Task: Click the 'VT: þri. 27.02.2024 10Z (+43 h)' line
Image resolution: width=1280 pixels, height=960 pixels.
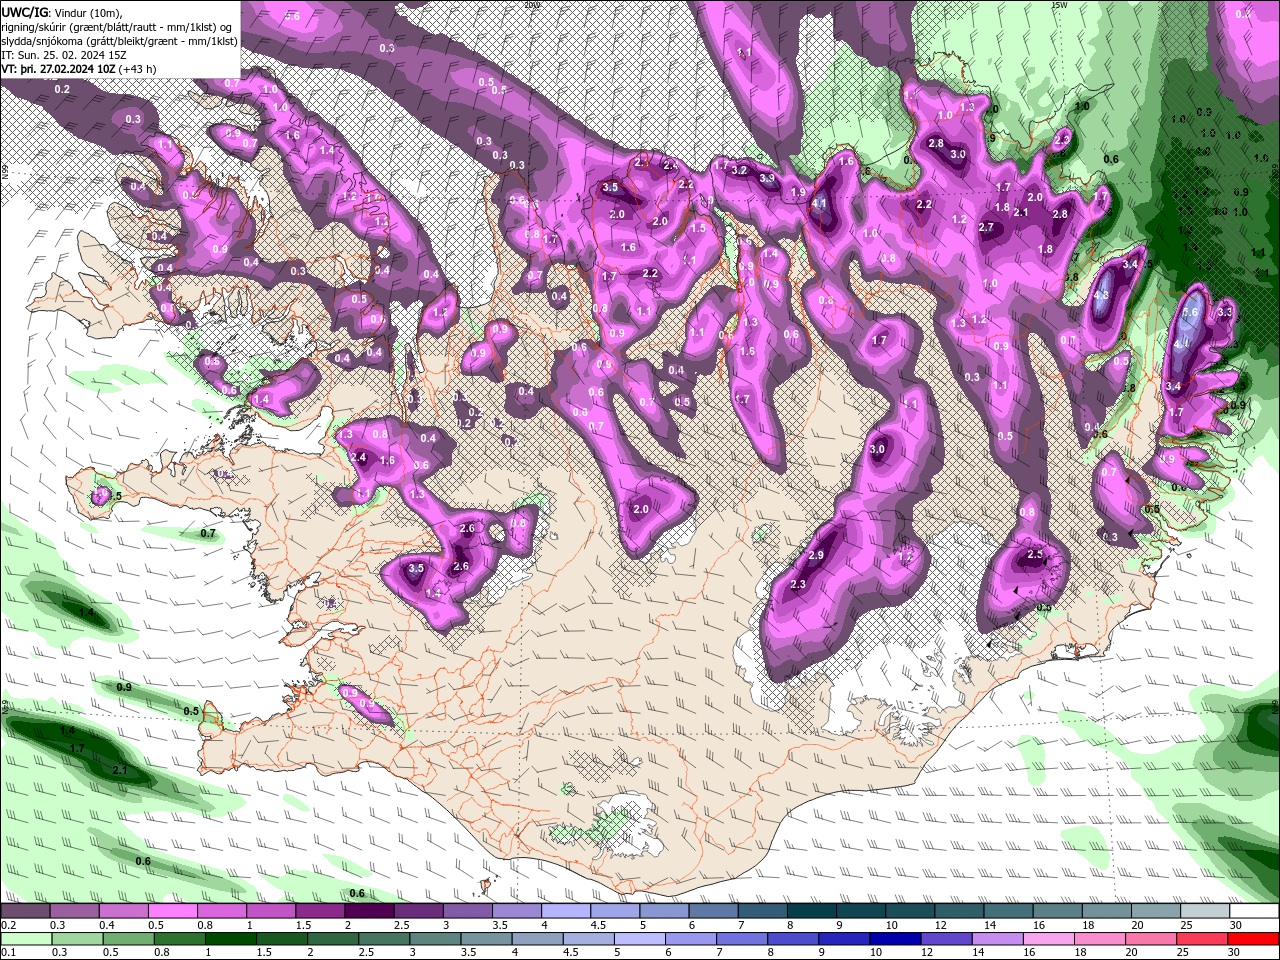Action: (81, 69)
